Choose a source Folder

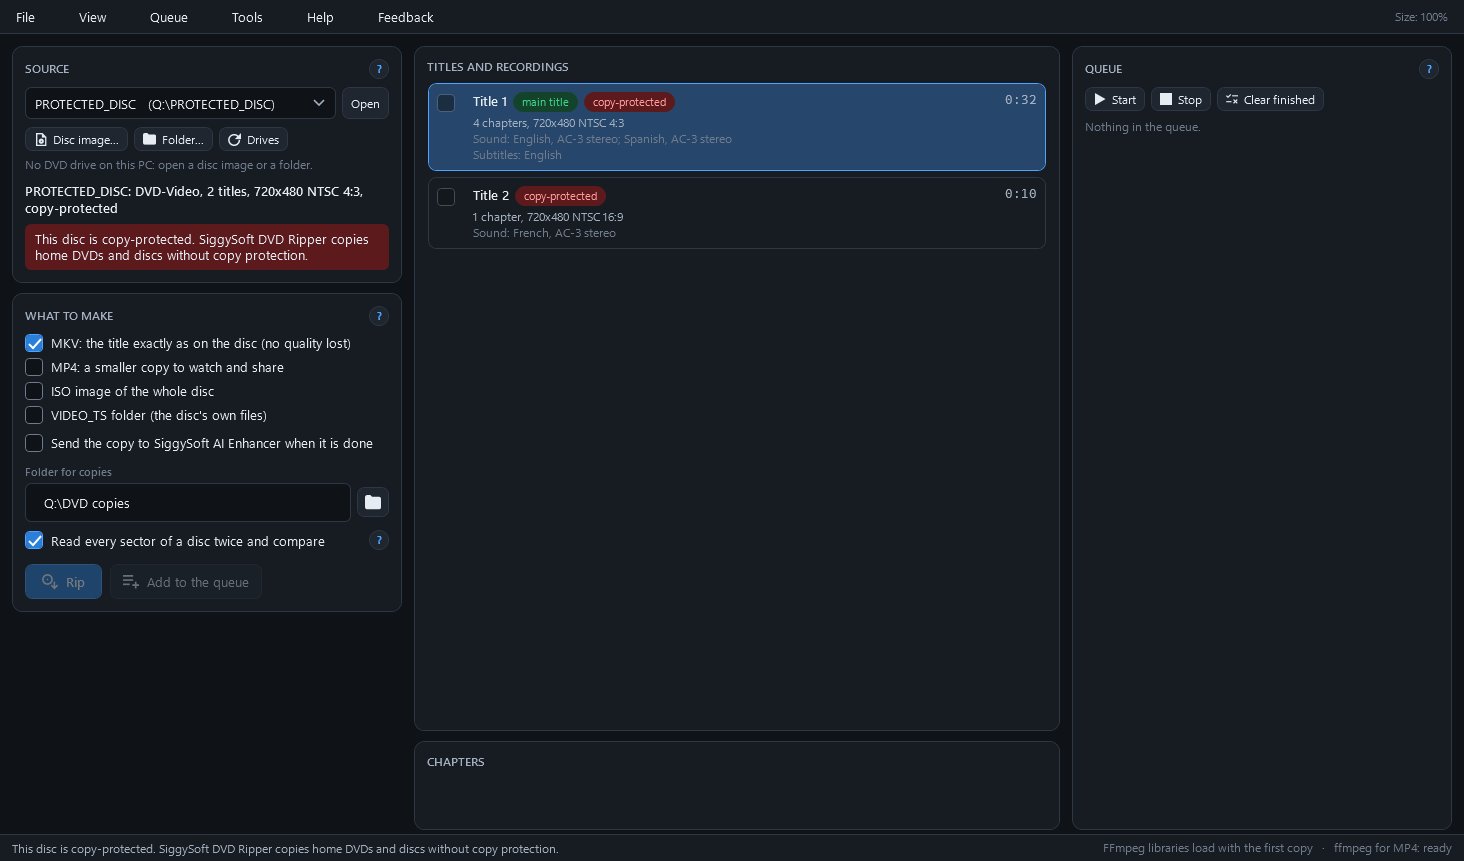click(x=173, y=140)
